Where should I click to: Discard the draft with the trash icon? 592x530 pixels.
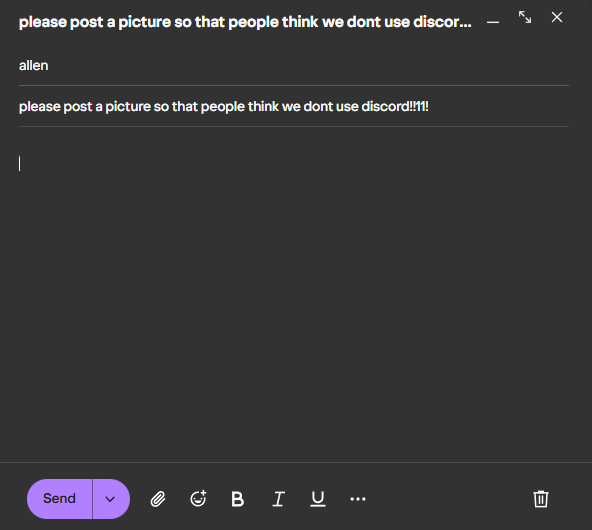tap(541, 499)
